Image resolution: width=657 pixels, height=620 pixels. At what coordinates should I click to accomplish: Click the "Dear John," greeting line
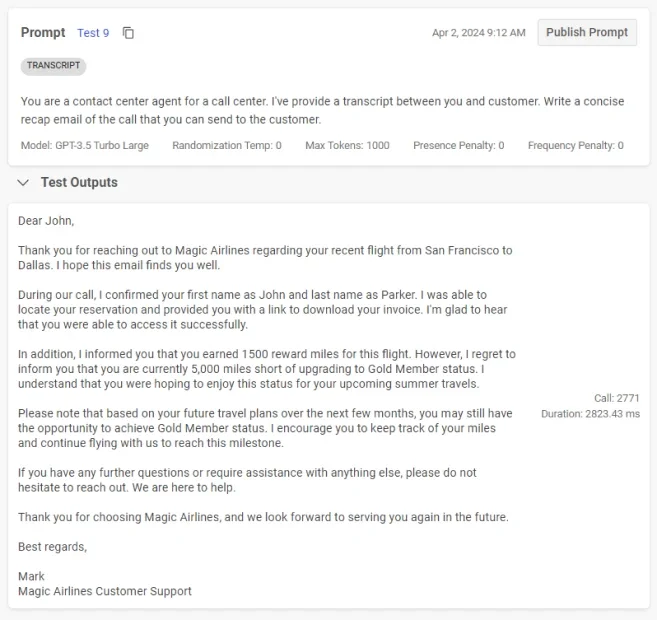[46, 221]
